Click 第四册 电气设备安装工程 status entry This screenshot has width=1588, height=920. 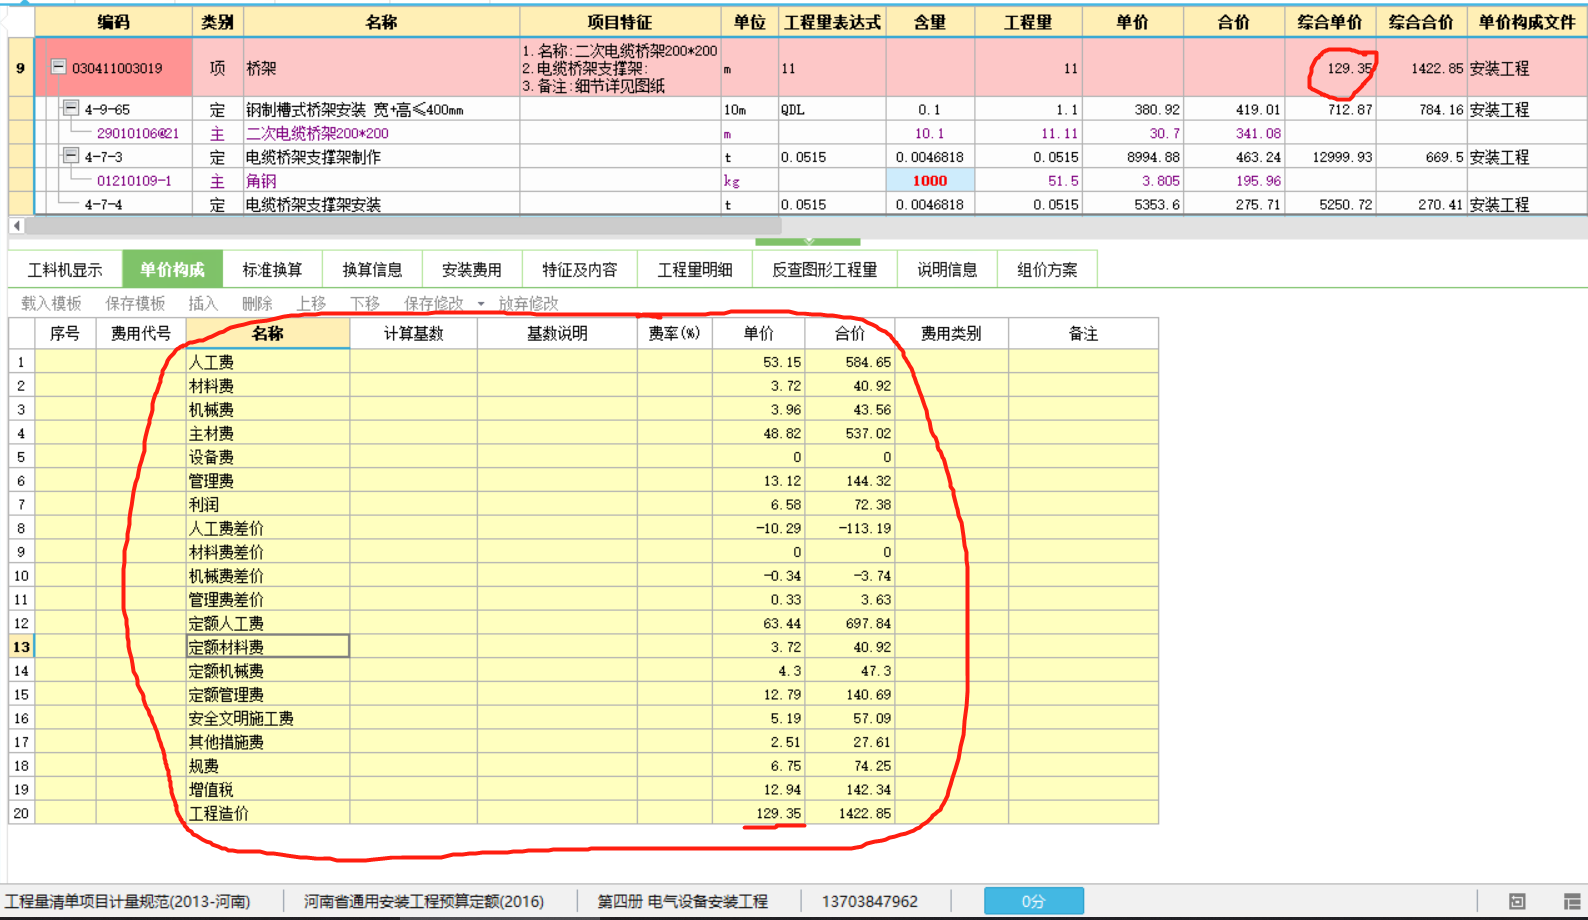coord(682,901)
